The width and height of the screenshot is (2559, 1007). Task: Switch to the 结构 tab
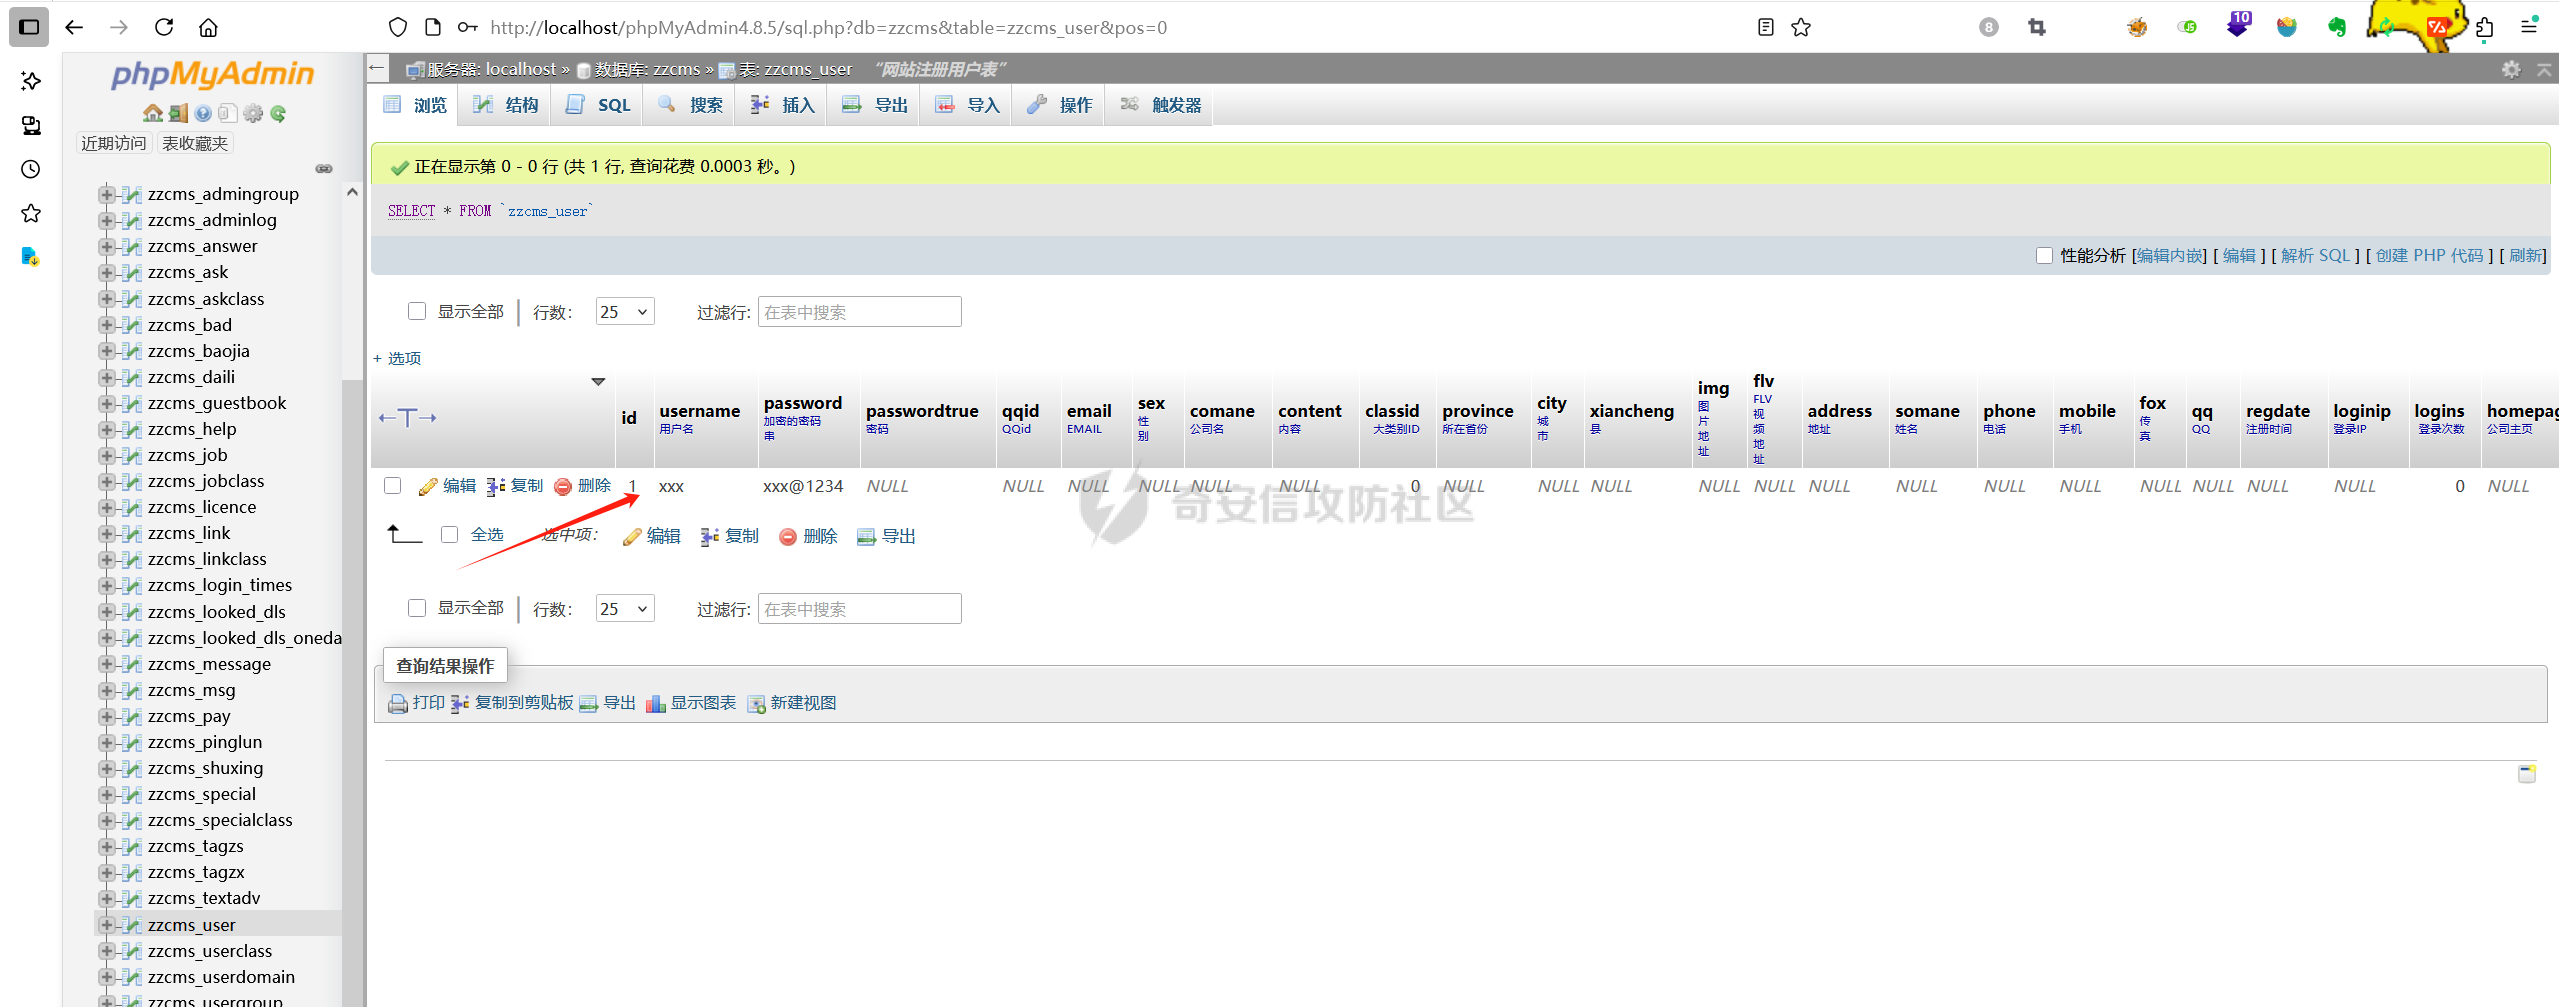coord(505,105)
